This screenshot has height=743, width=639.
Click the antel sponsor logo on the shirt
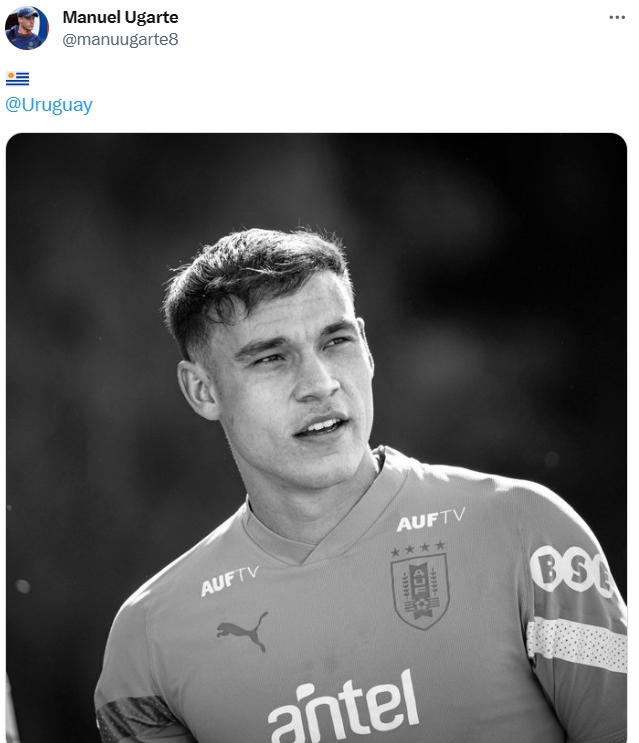point(343,704)
